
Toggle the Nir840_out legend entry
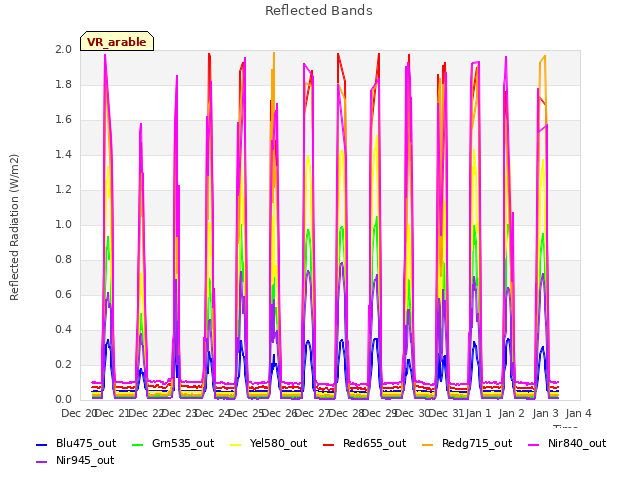pos(567,443)
